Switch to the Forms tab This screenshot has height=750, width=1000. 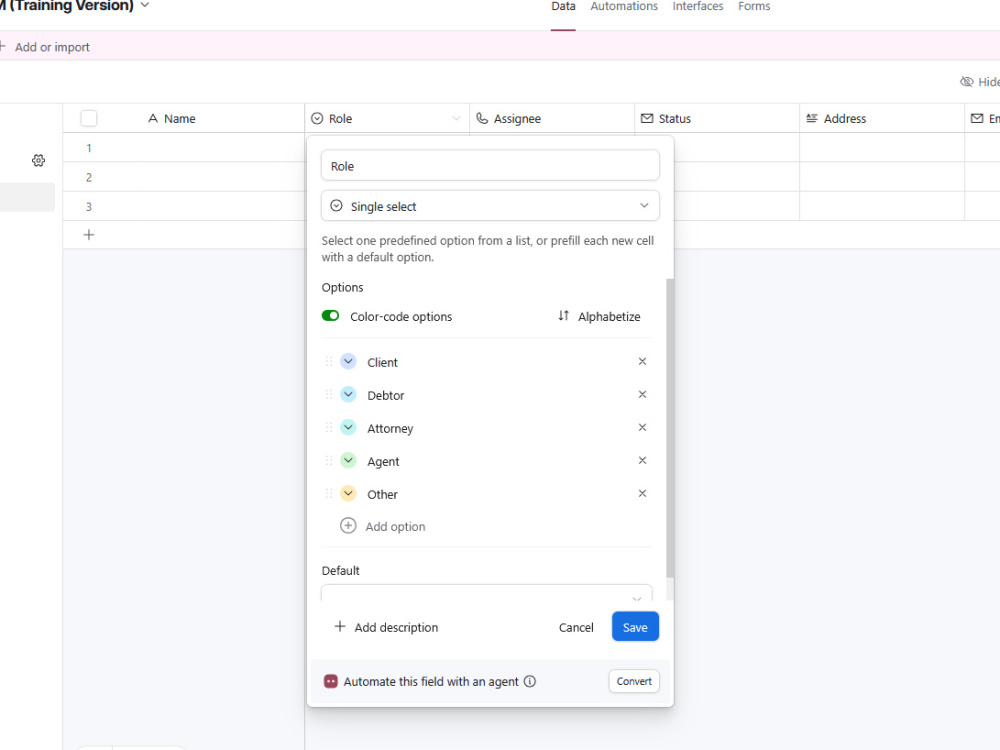[754, 6]
